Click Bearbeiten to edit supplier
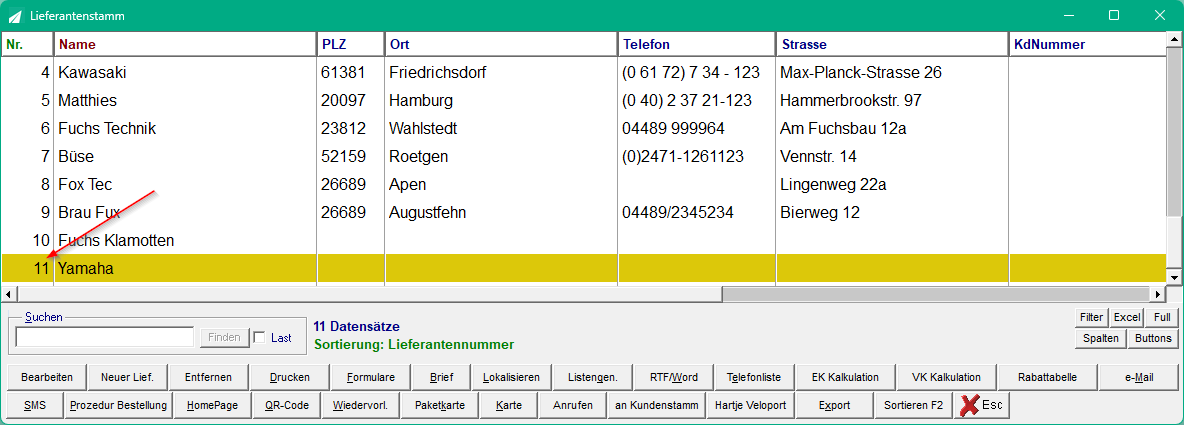 [x=47, y=377]
